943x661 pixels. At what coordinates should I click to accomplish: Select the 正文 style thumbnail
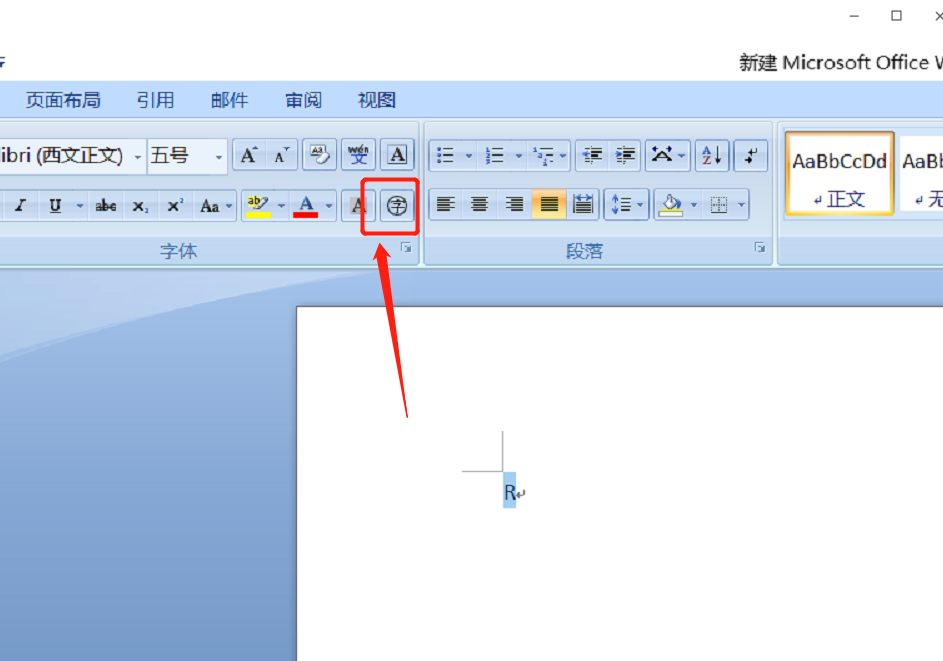(x=839, y=174)
